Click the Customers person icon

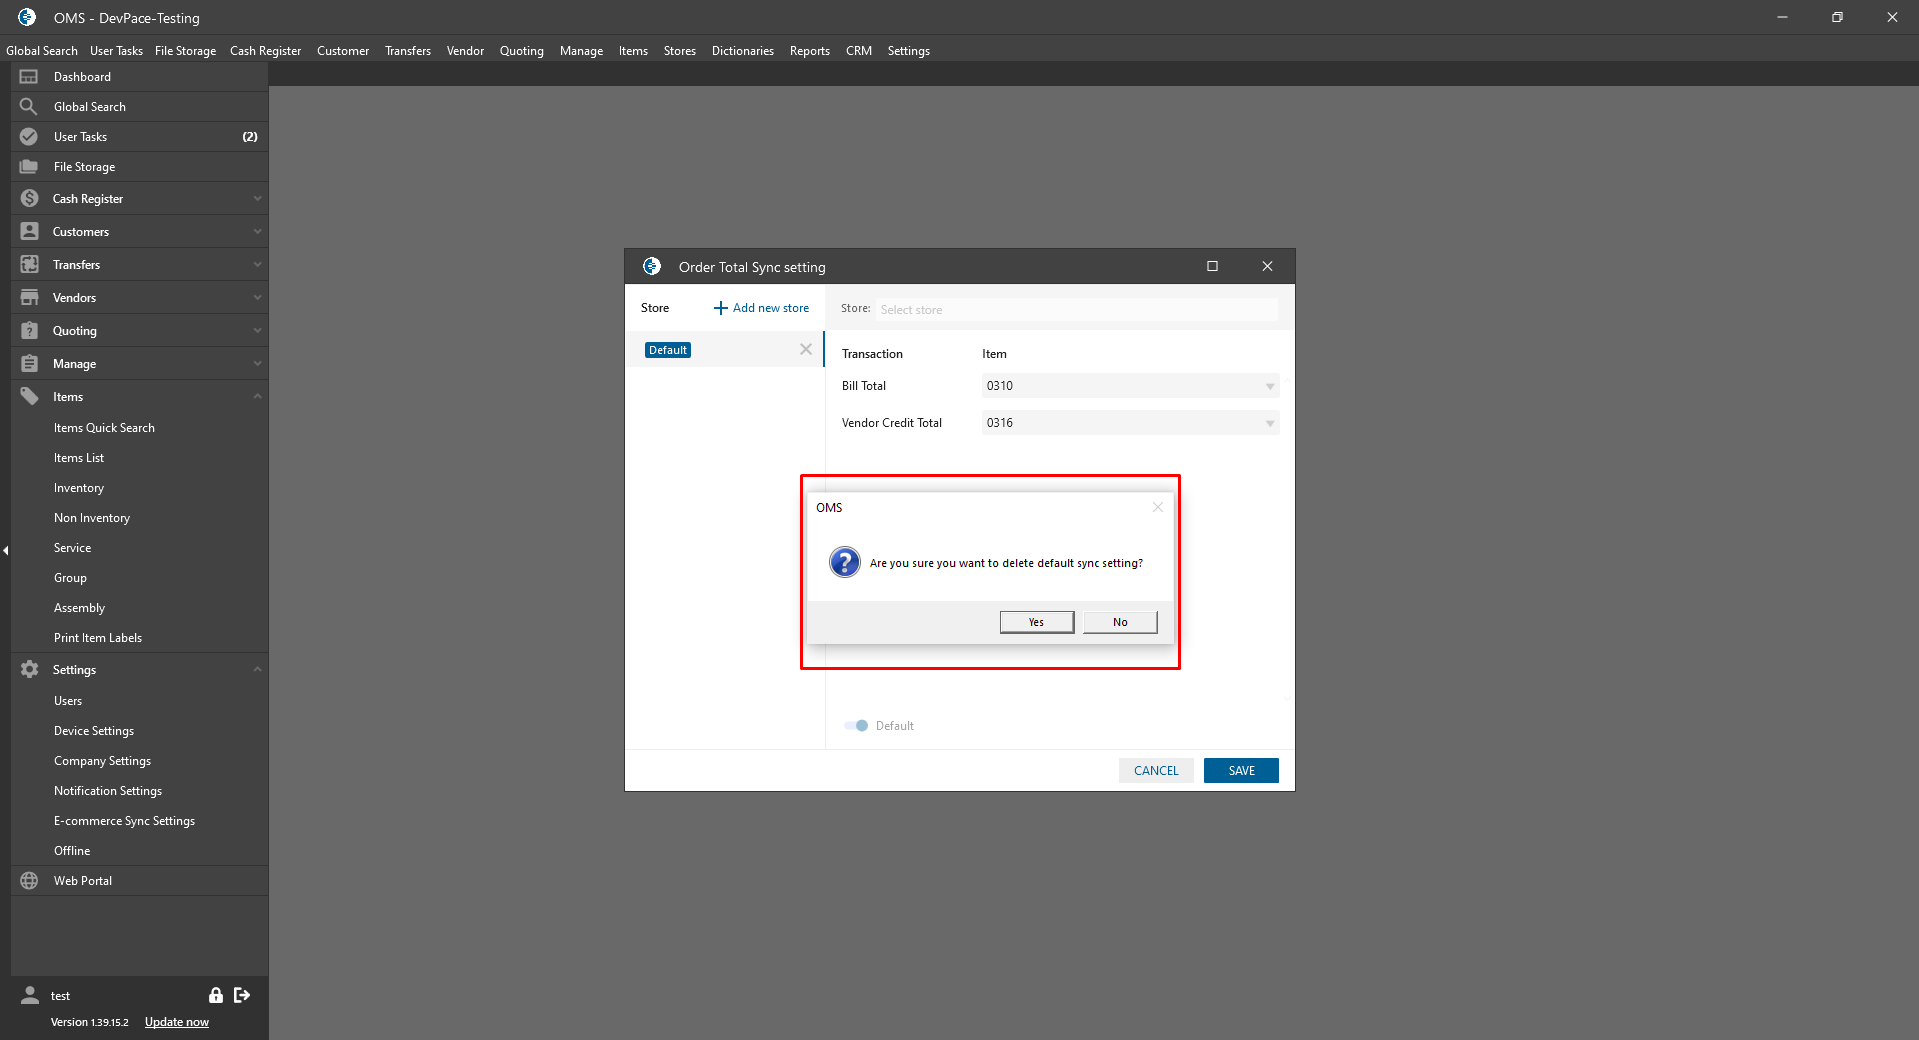click(x=30, y=232)
